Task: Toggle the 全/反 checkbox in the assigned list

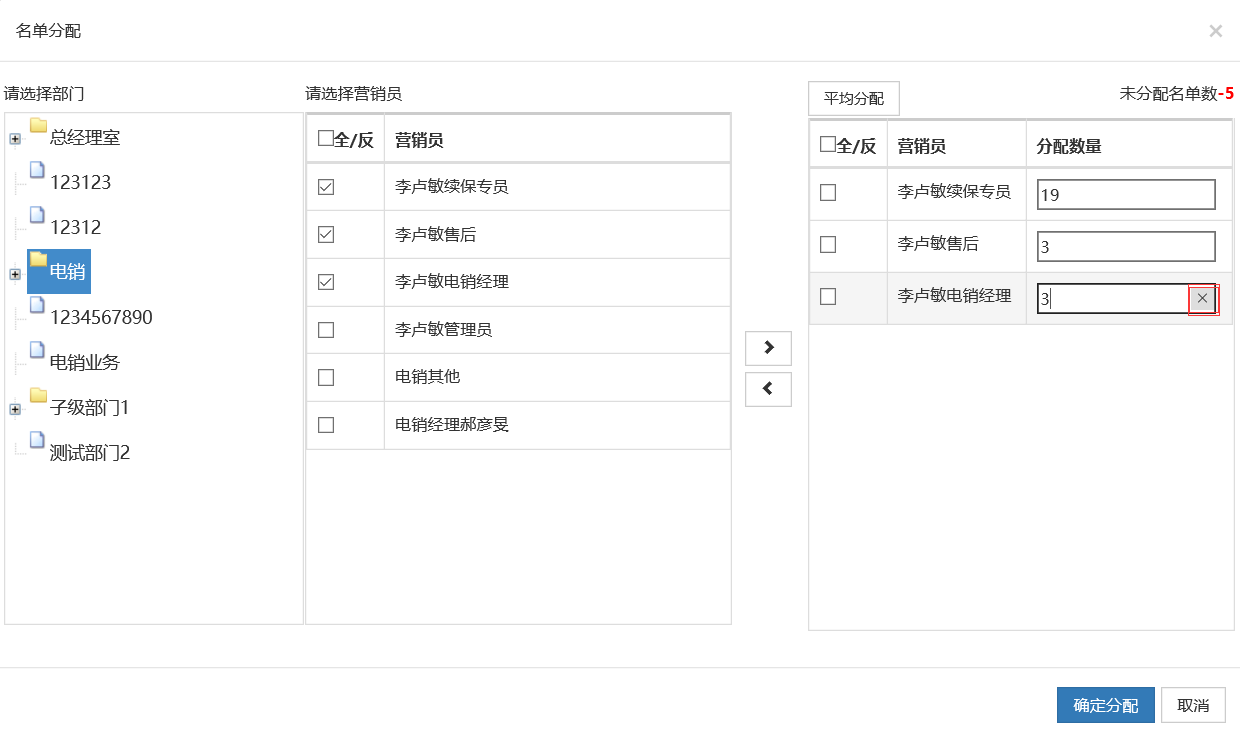Action: 827,145
